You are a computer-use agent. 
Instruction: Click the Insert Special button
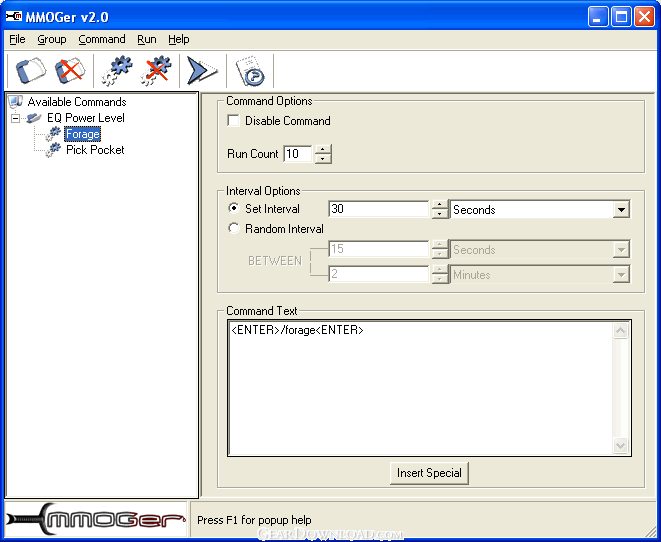coord(429,473)
